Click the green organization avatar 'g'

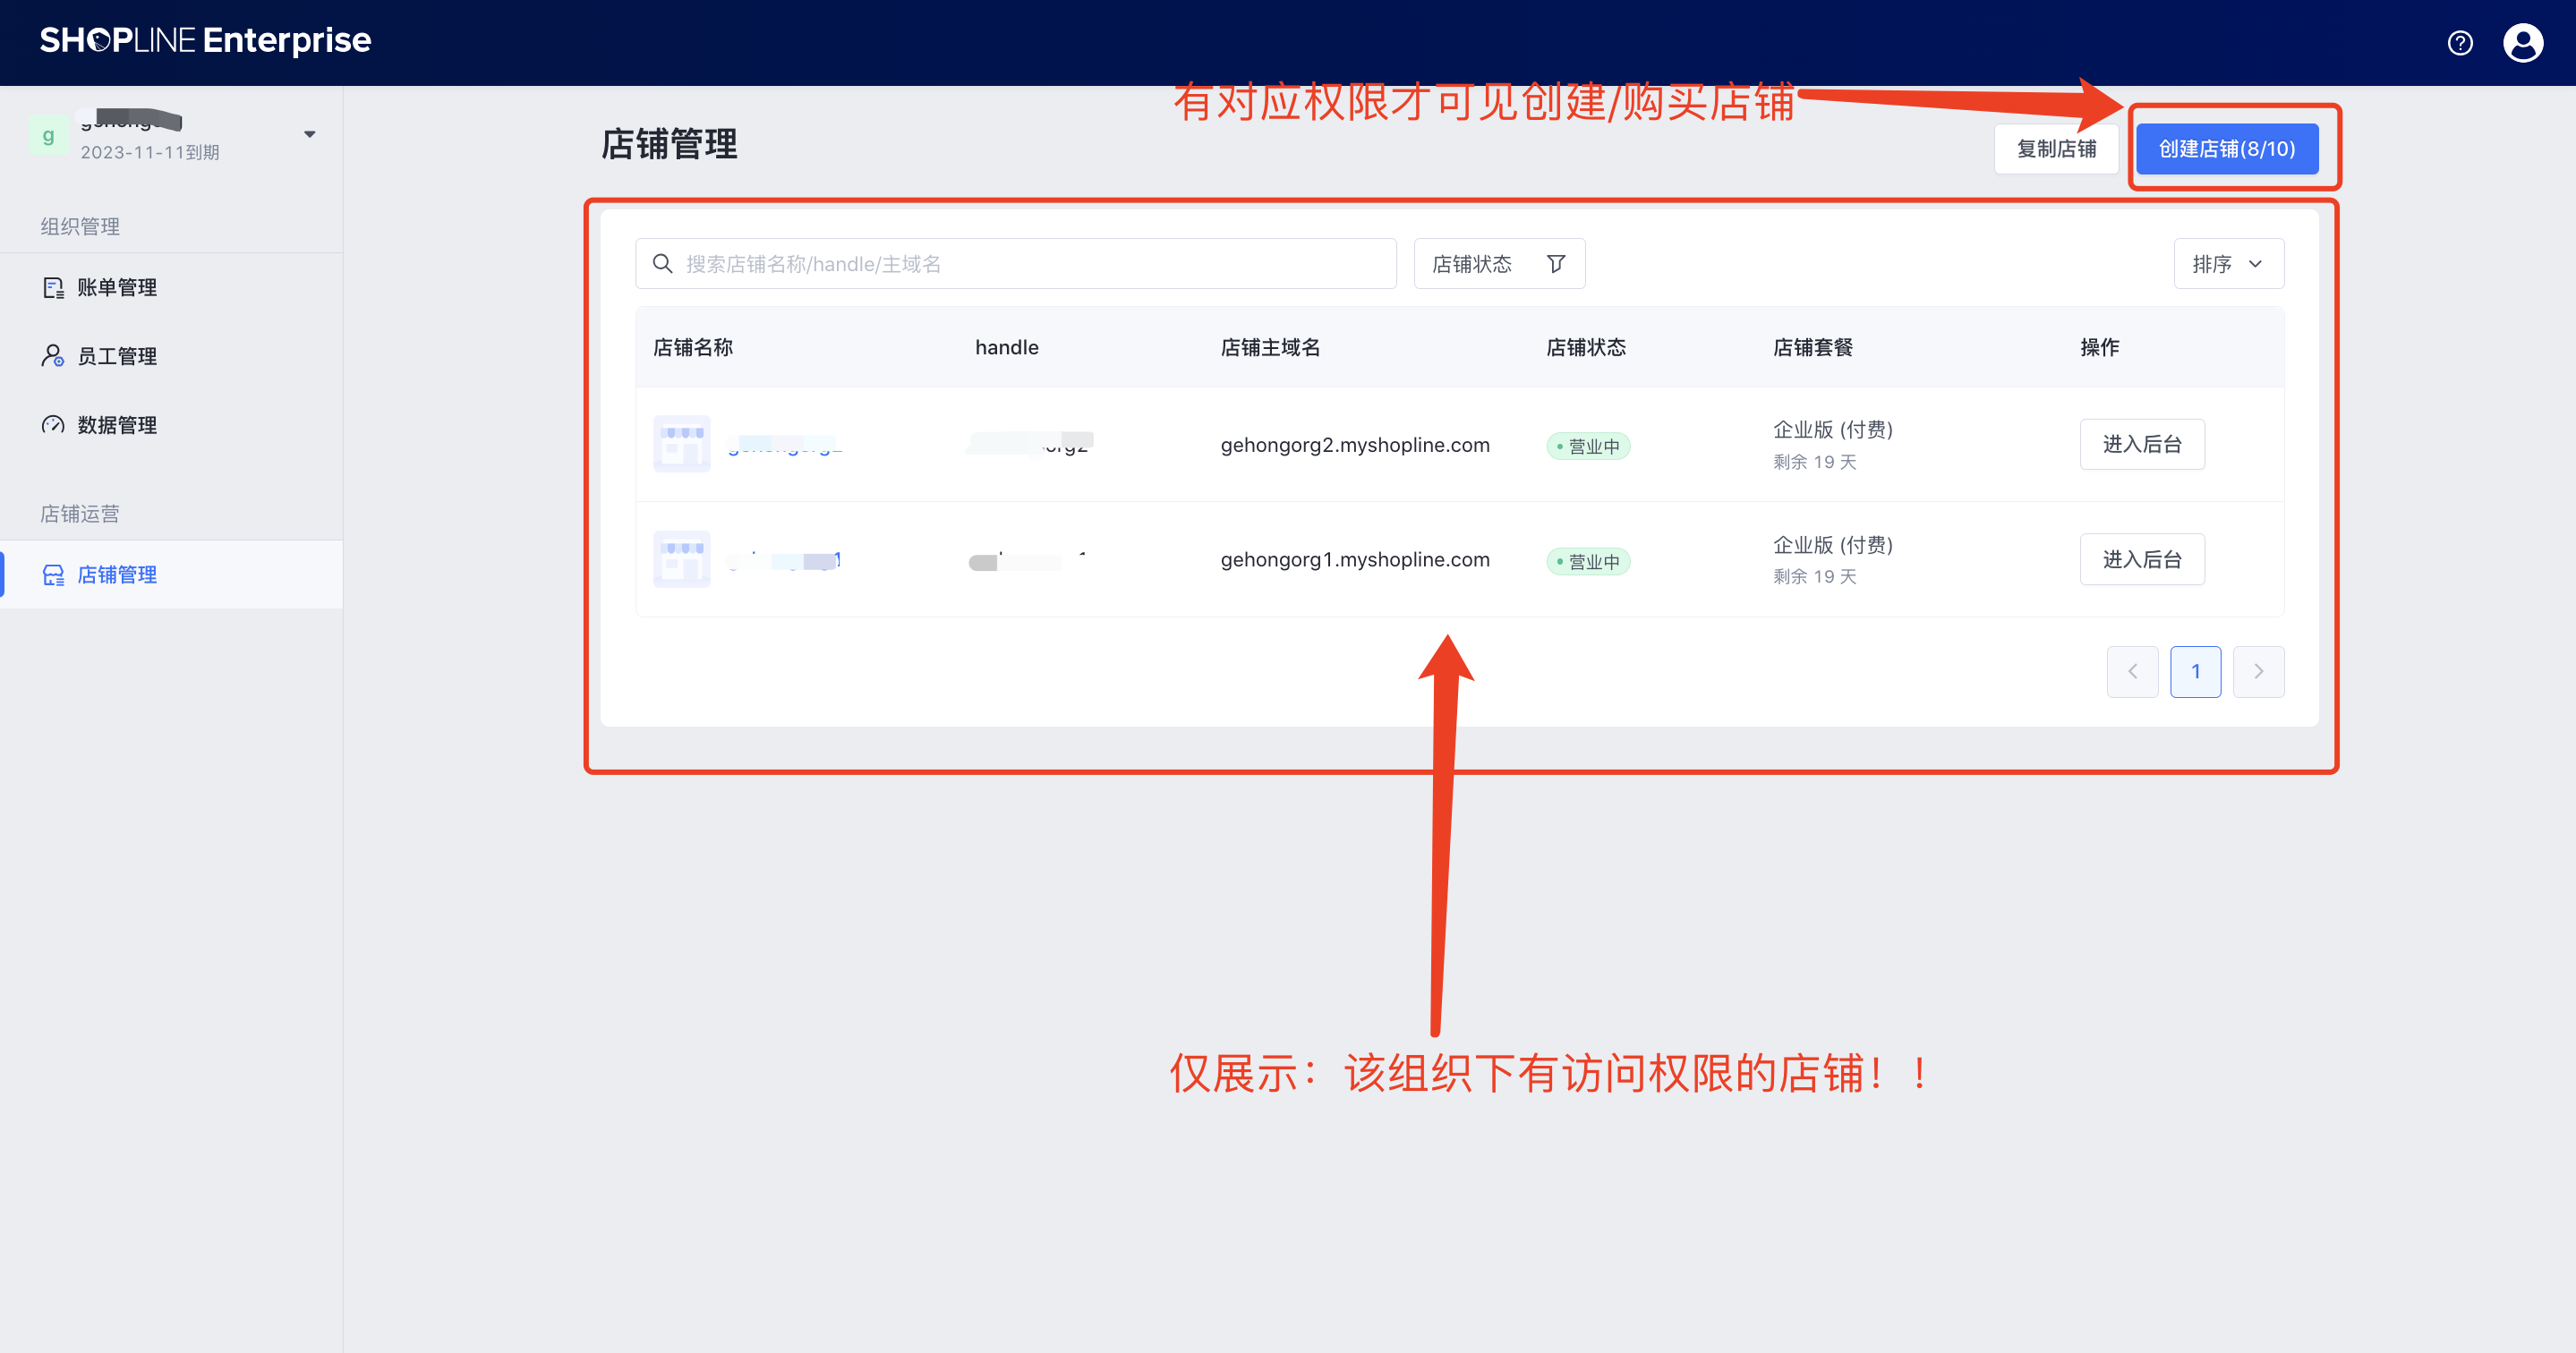(x=48, y=135)
